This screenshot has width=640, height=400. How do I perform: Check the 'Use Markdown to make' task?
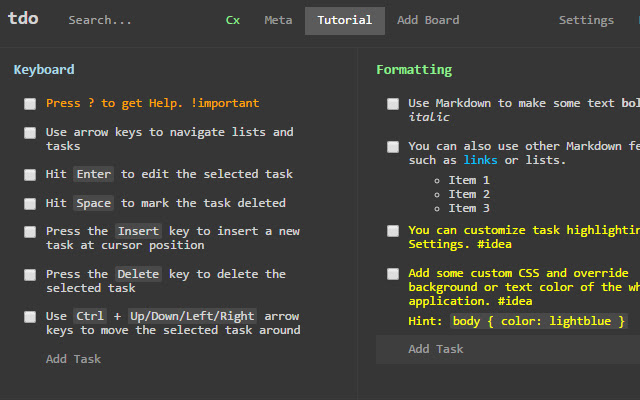point(393,104)
